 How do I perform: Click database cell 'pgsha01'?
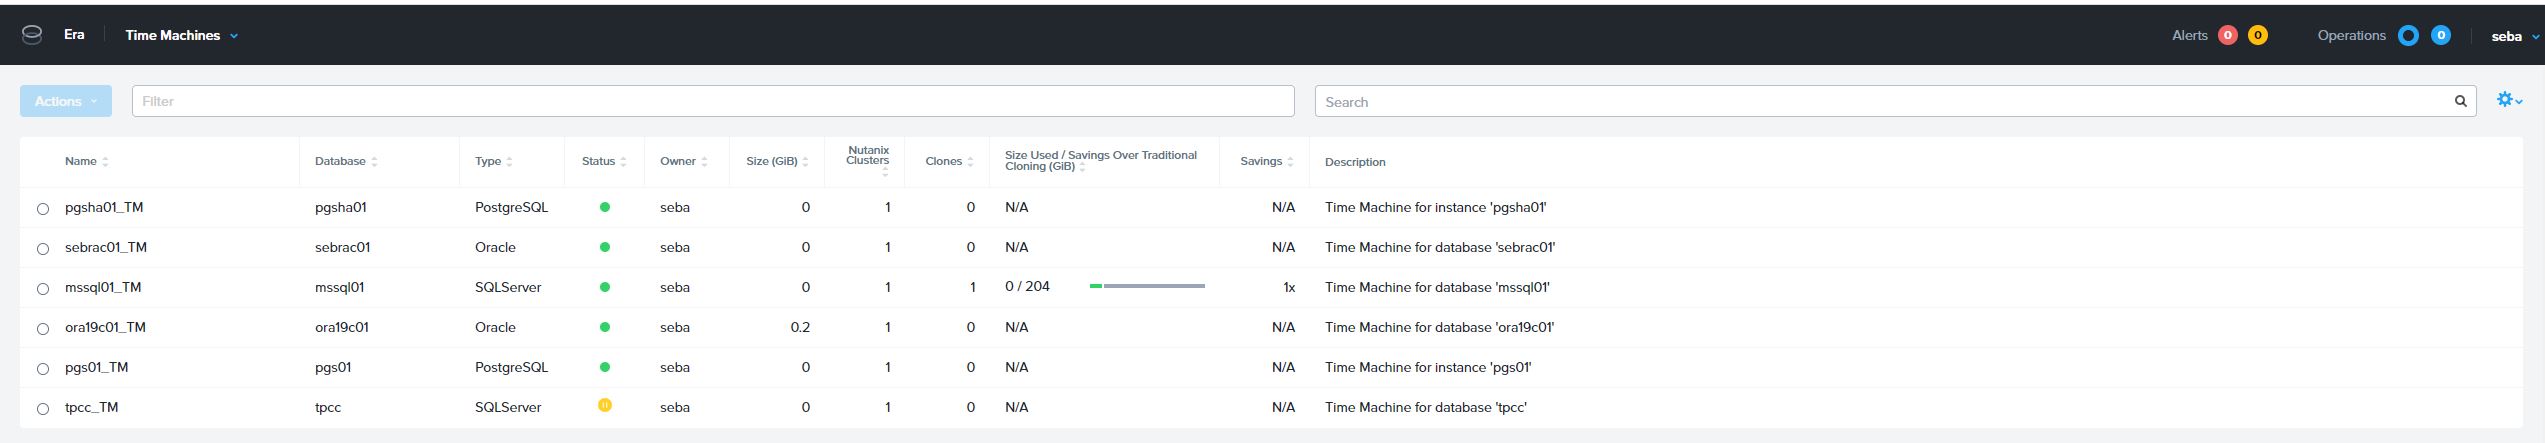pos(340,207)
